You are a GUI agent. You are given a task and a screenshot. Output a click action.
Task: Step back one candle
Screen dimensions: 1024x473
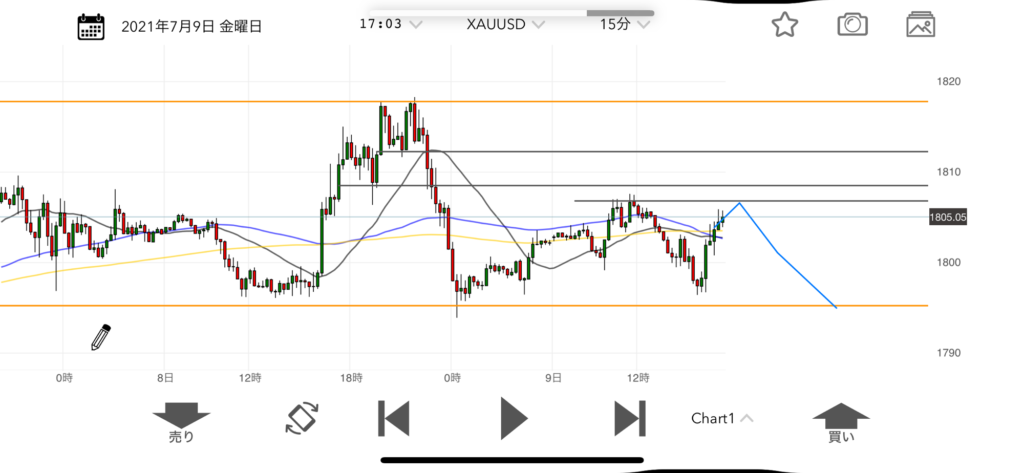[x=393, y=417]
